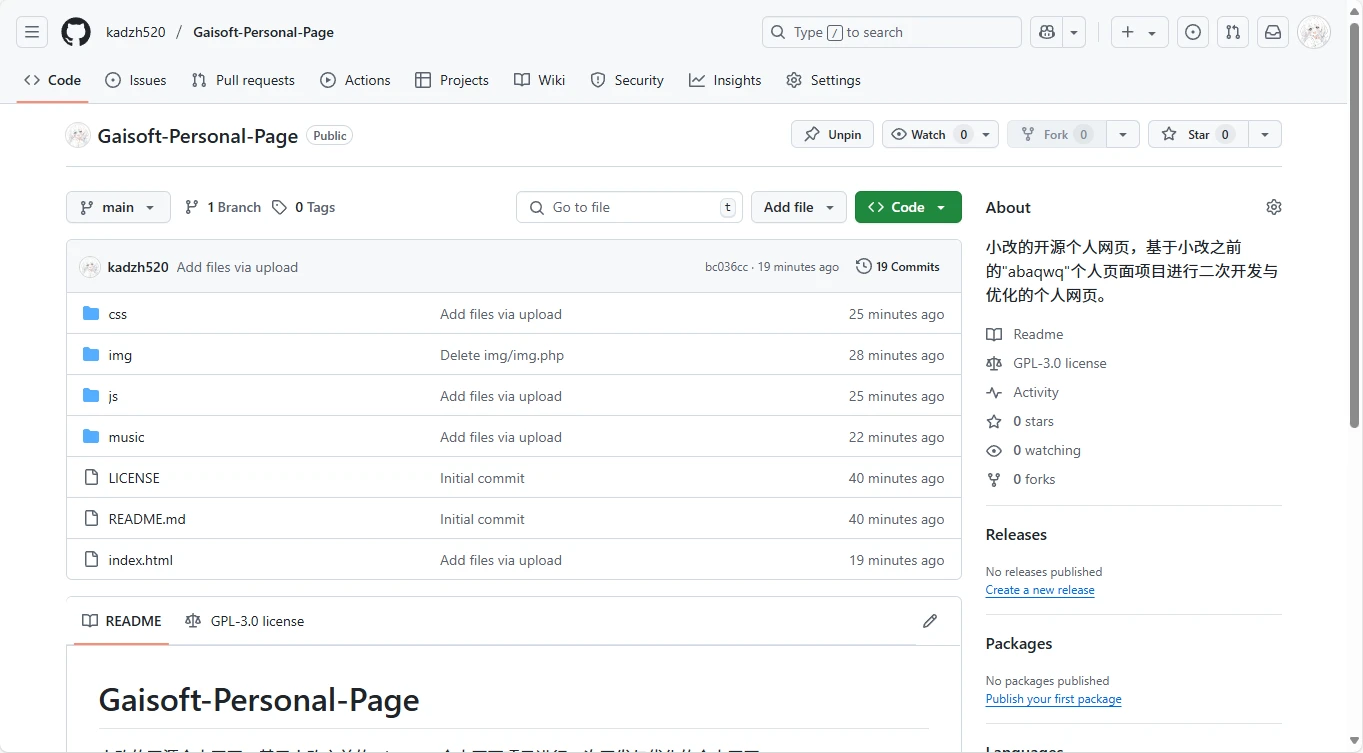This screenshot has height=753, width=1363.
Task: Click Publish your first package link
Action: point(1054,699)
